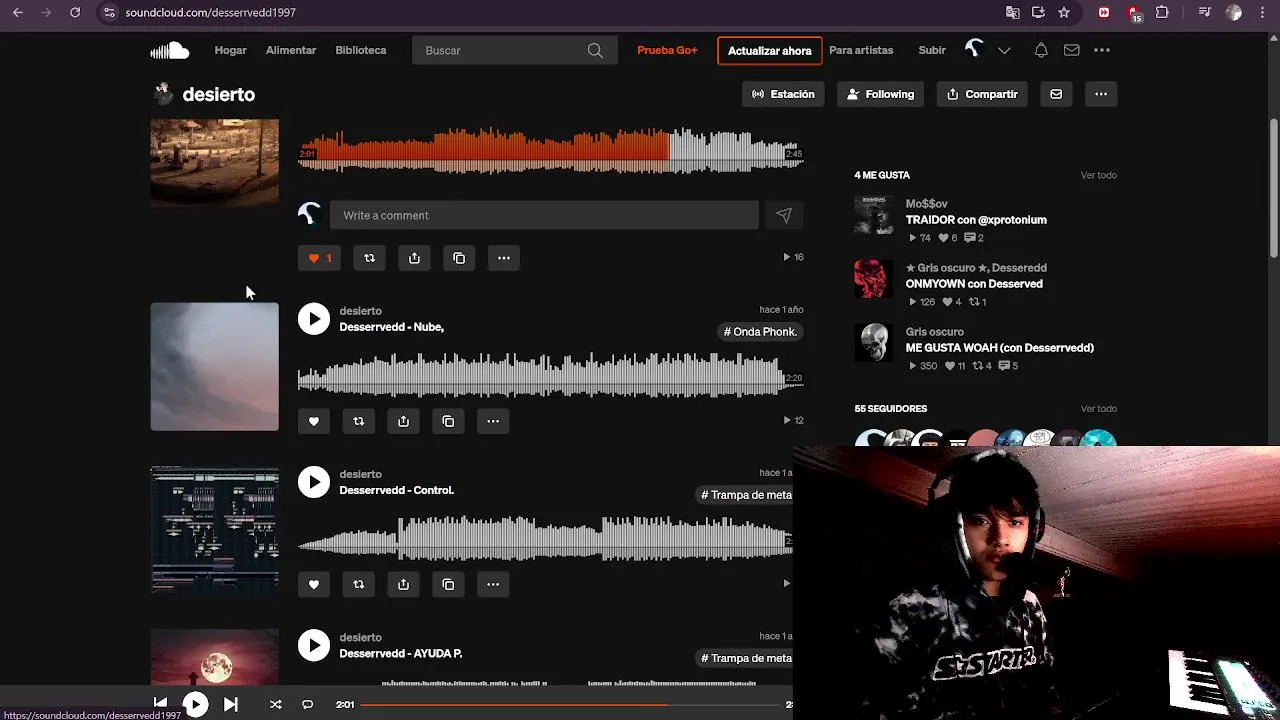
Task: Open the Control track artwork thumbnail
Action: [215, 530]
